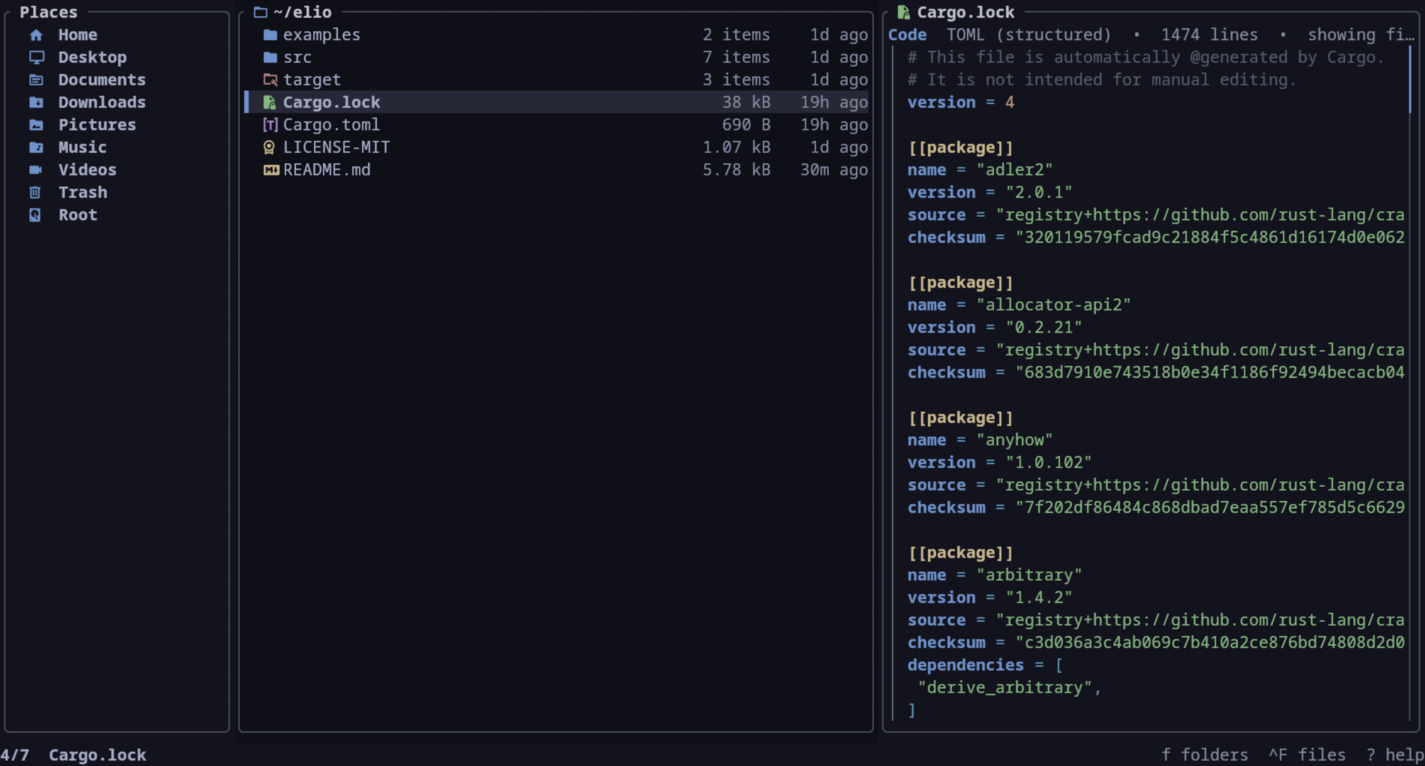This screenshot has height=766, width=1425.
Task: Click the Downloads icon in the sidebar
Action: pyautogui.click(x=37, y=102)
